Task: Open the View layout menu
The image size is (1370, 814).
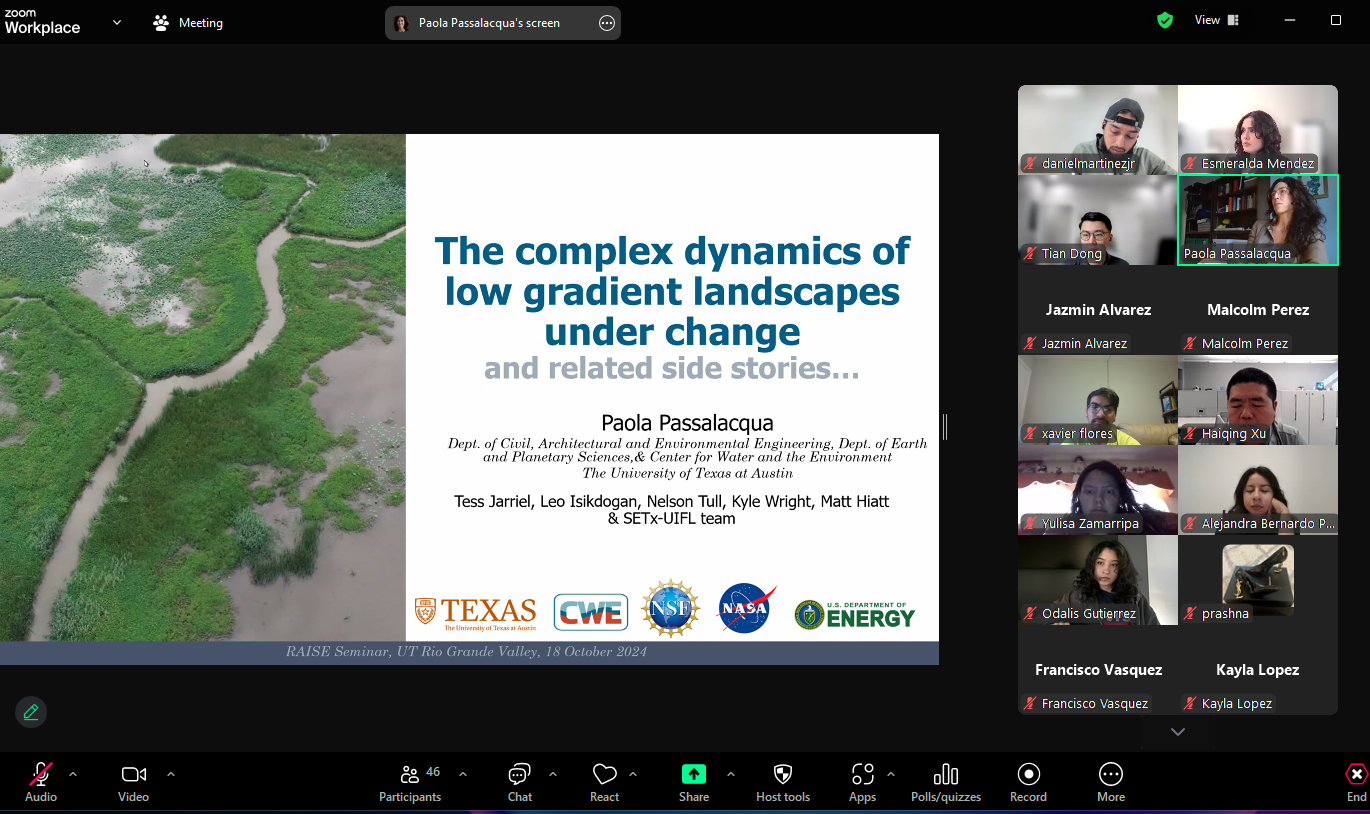Action: pyautogui.click(x=1216, y=20)
